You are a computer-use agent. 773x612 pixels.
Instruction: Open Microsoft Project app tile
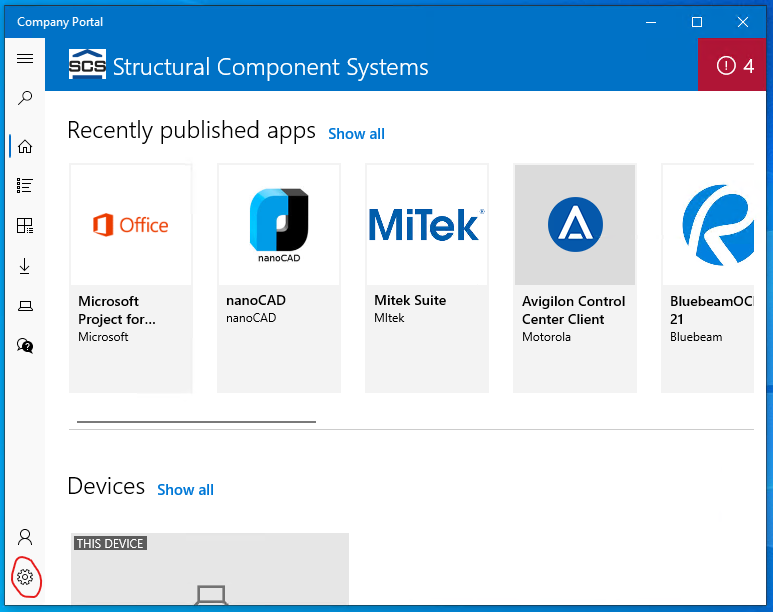131,279
